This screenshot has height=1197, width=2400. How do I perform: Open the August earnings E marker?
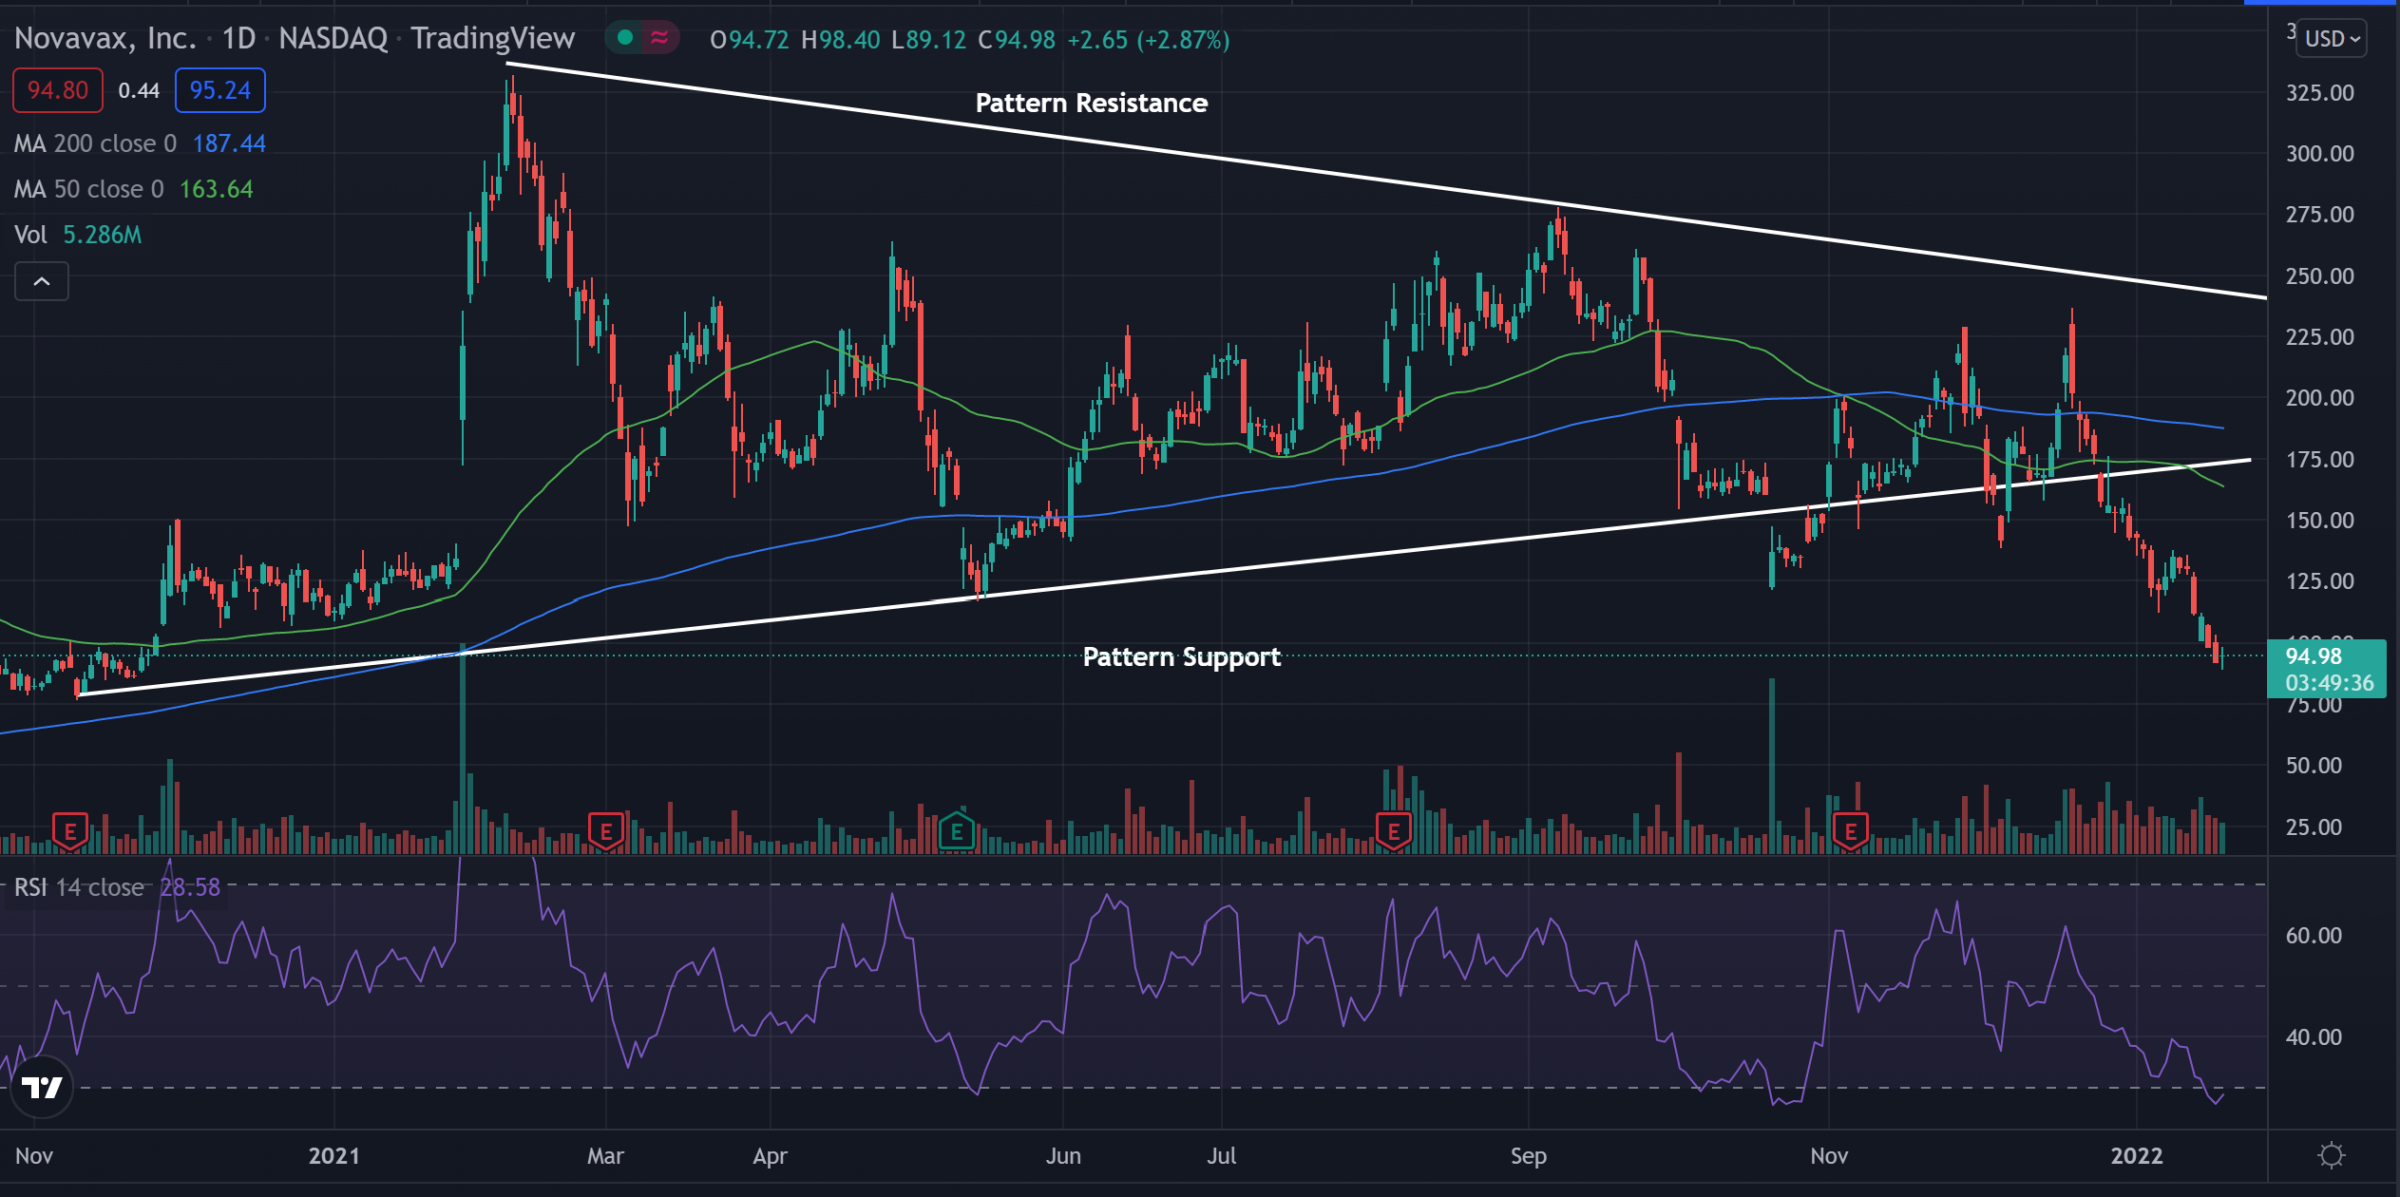[1393, 830]
